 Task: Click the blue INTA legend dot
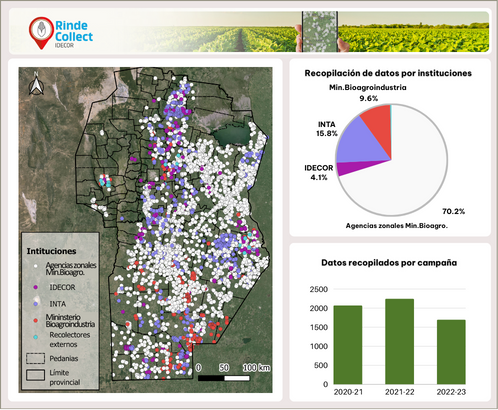click(35, 304)
